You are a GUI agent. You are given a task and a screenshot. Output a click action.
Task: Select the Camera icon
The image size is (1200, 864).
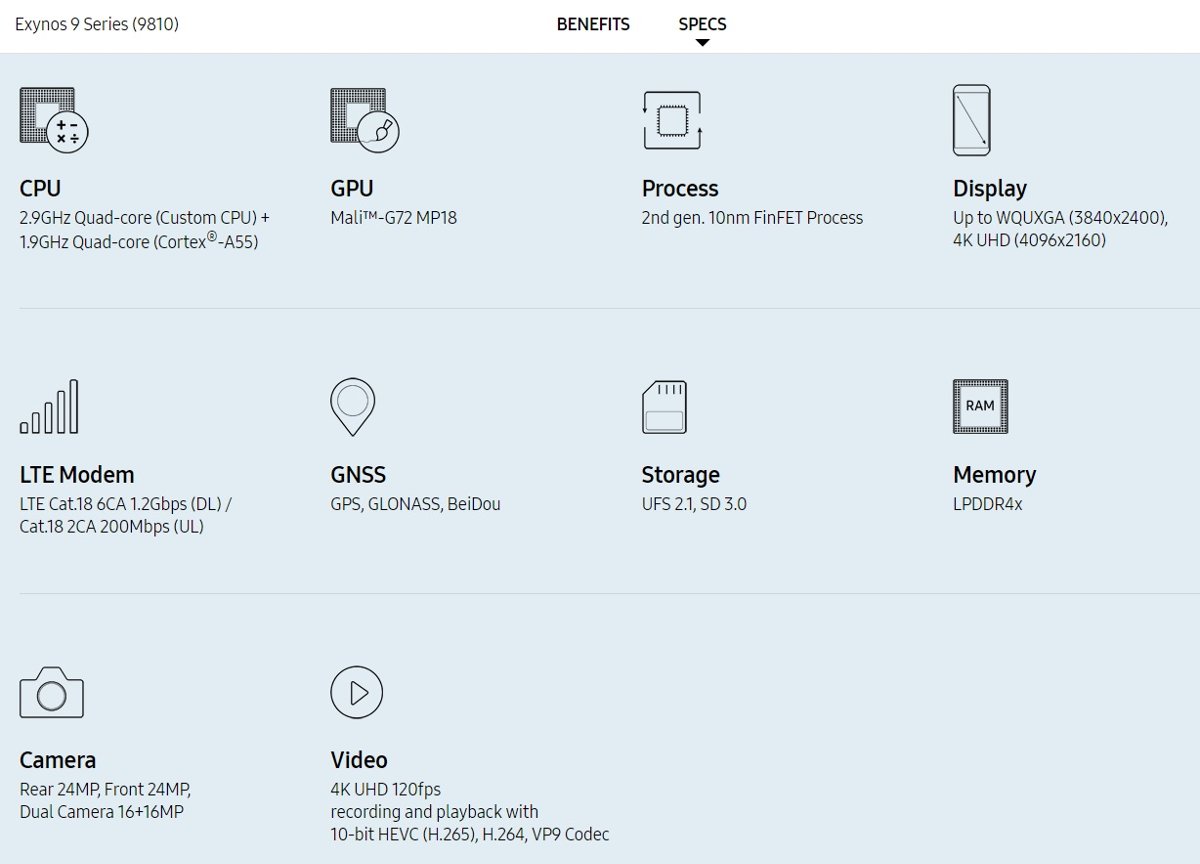pyautogui.click(x=51, y=692)
